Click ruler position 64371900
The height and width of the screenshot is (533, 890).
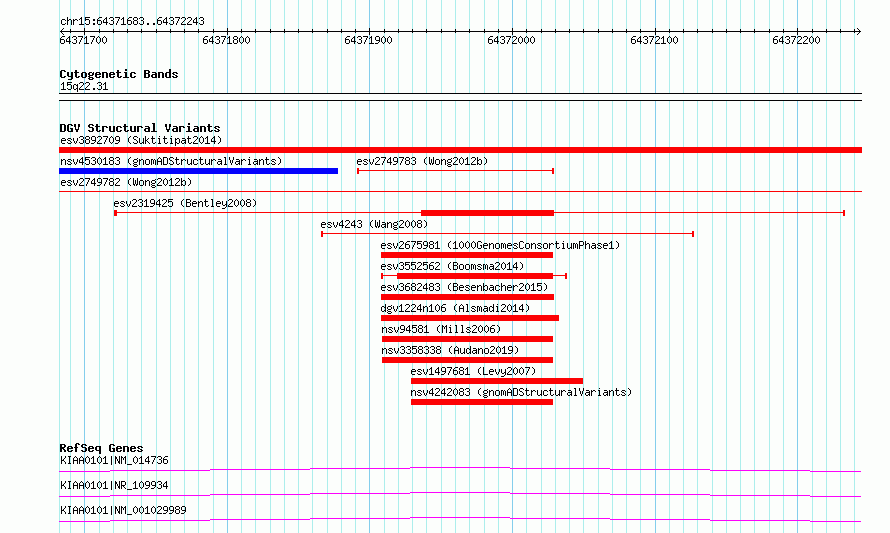click(x=368, y=40)
